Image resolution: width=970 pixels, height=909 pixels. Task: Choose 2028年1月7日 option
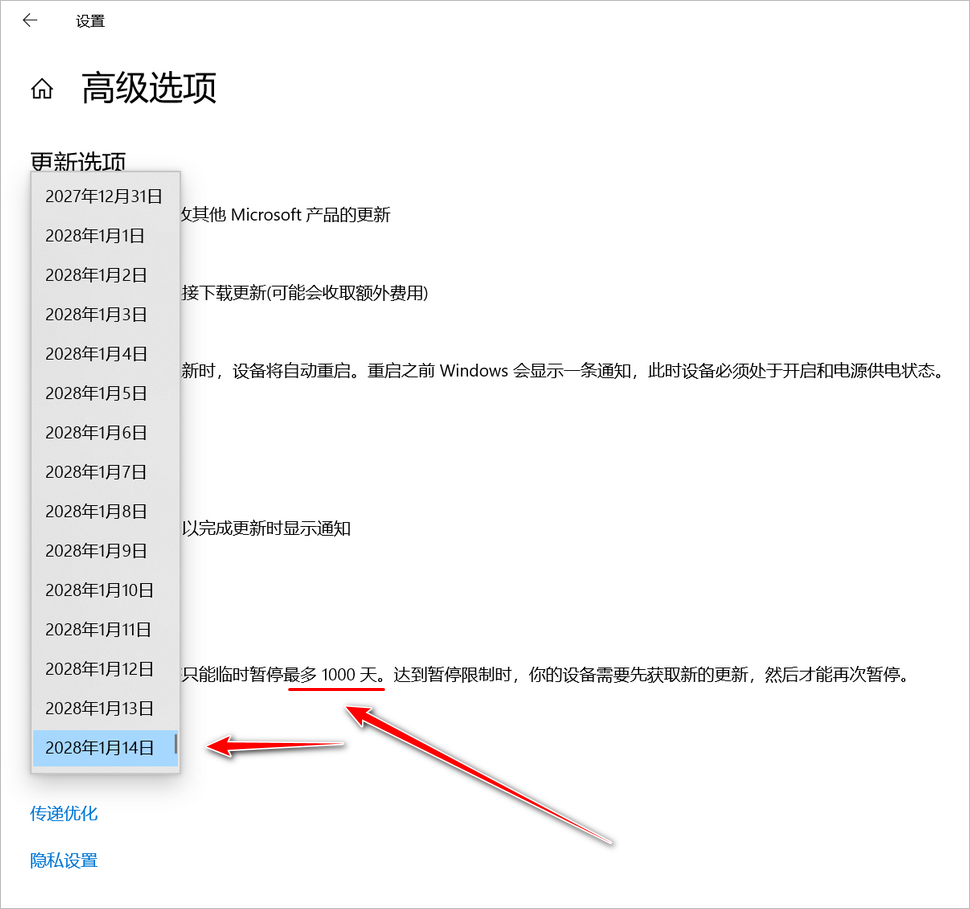(x=96, y=471)
